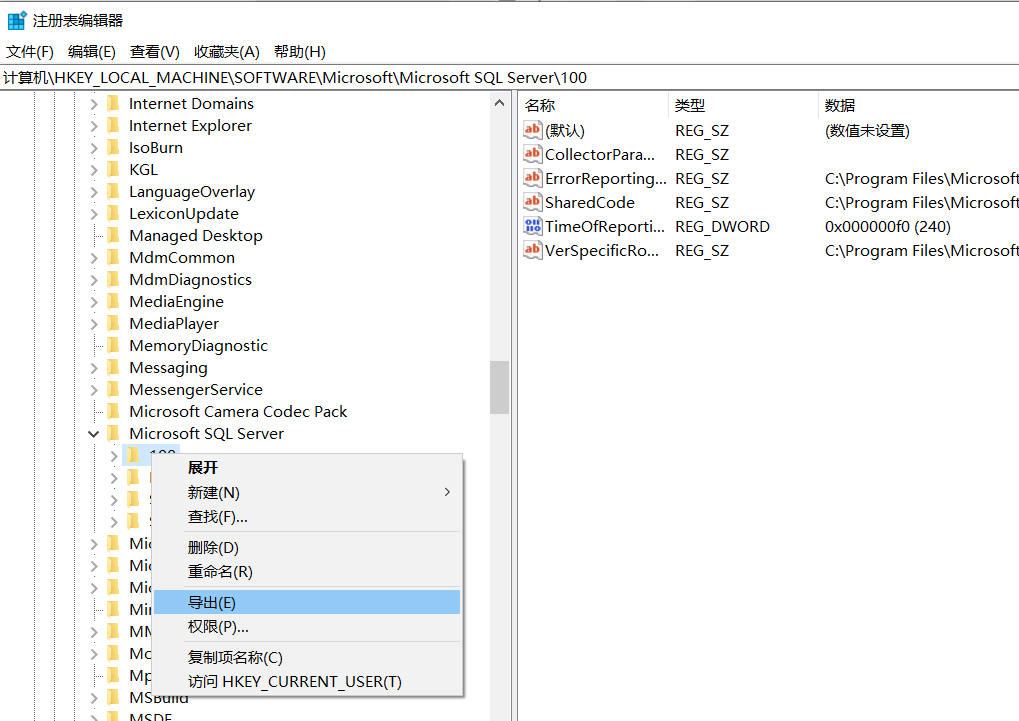1019x721 pixels.
Task: Choose 访问 HKEY_CURRENT_USER(T) menu entry
Action: tap(307, 681)
